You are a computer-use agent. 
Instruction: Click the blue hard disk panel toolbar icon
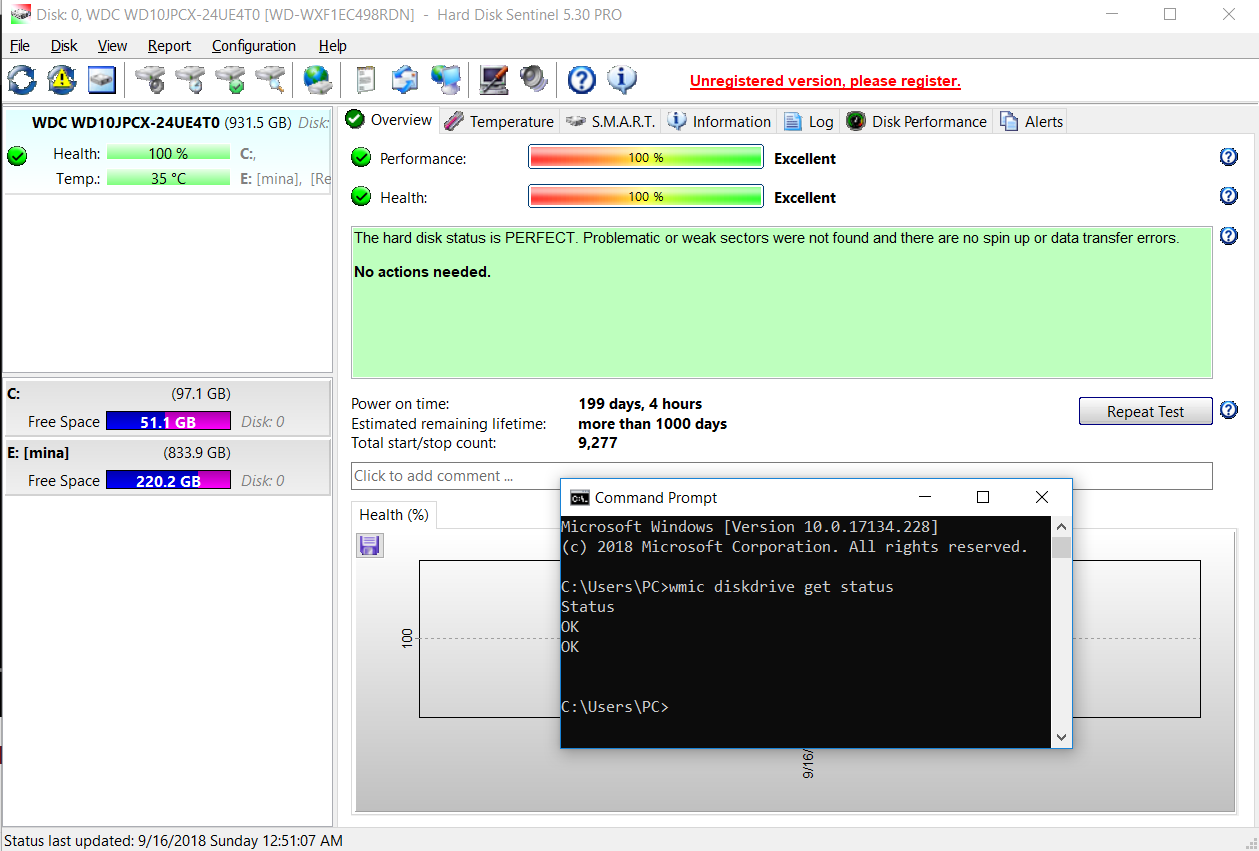102,80
